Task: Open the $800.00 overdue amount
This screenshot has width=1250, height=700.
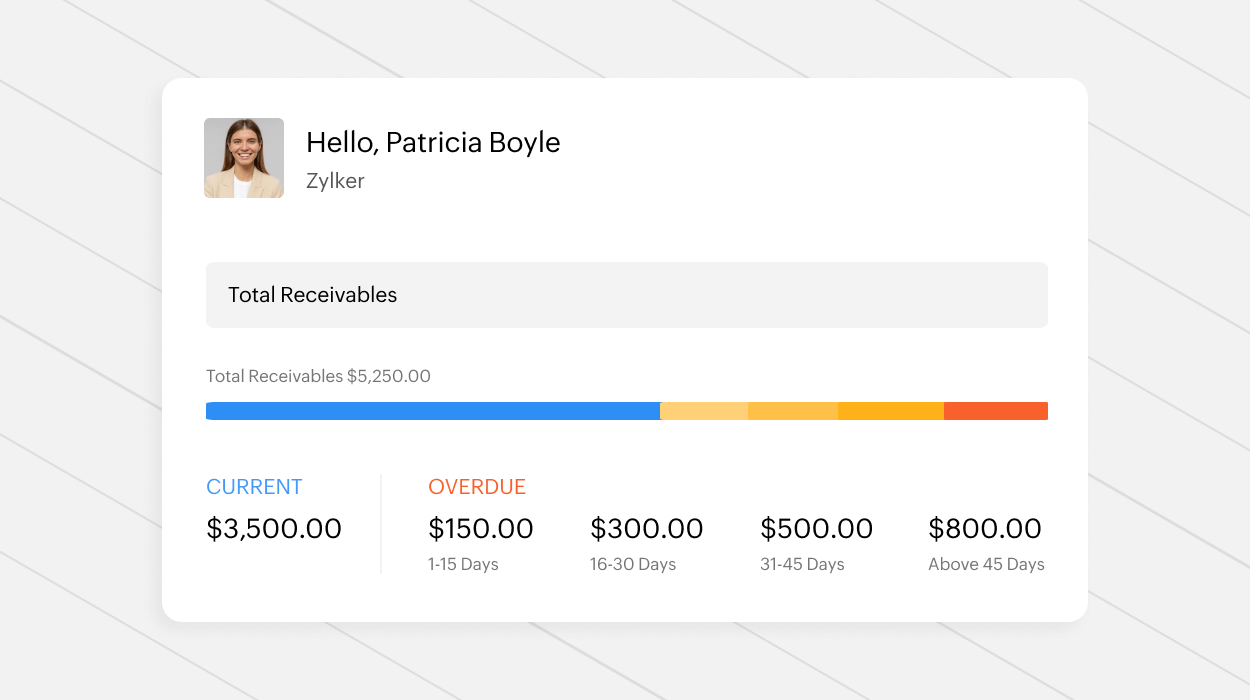Action: point(985,529)
